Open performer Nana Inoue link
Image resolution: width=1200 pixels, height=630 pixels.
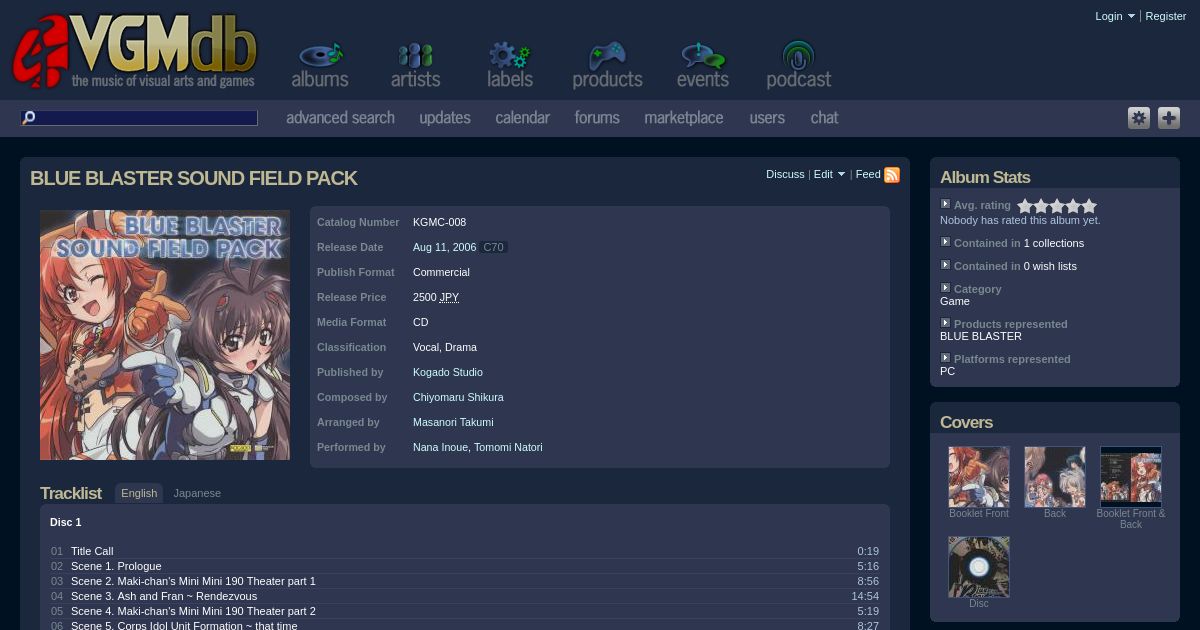440,447
